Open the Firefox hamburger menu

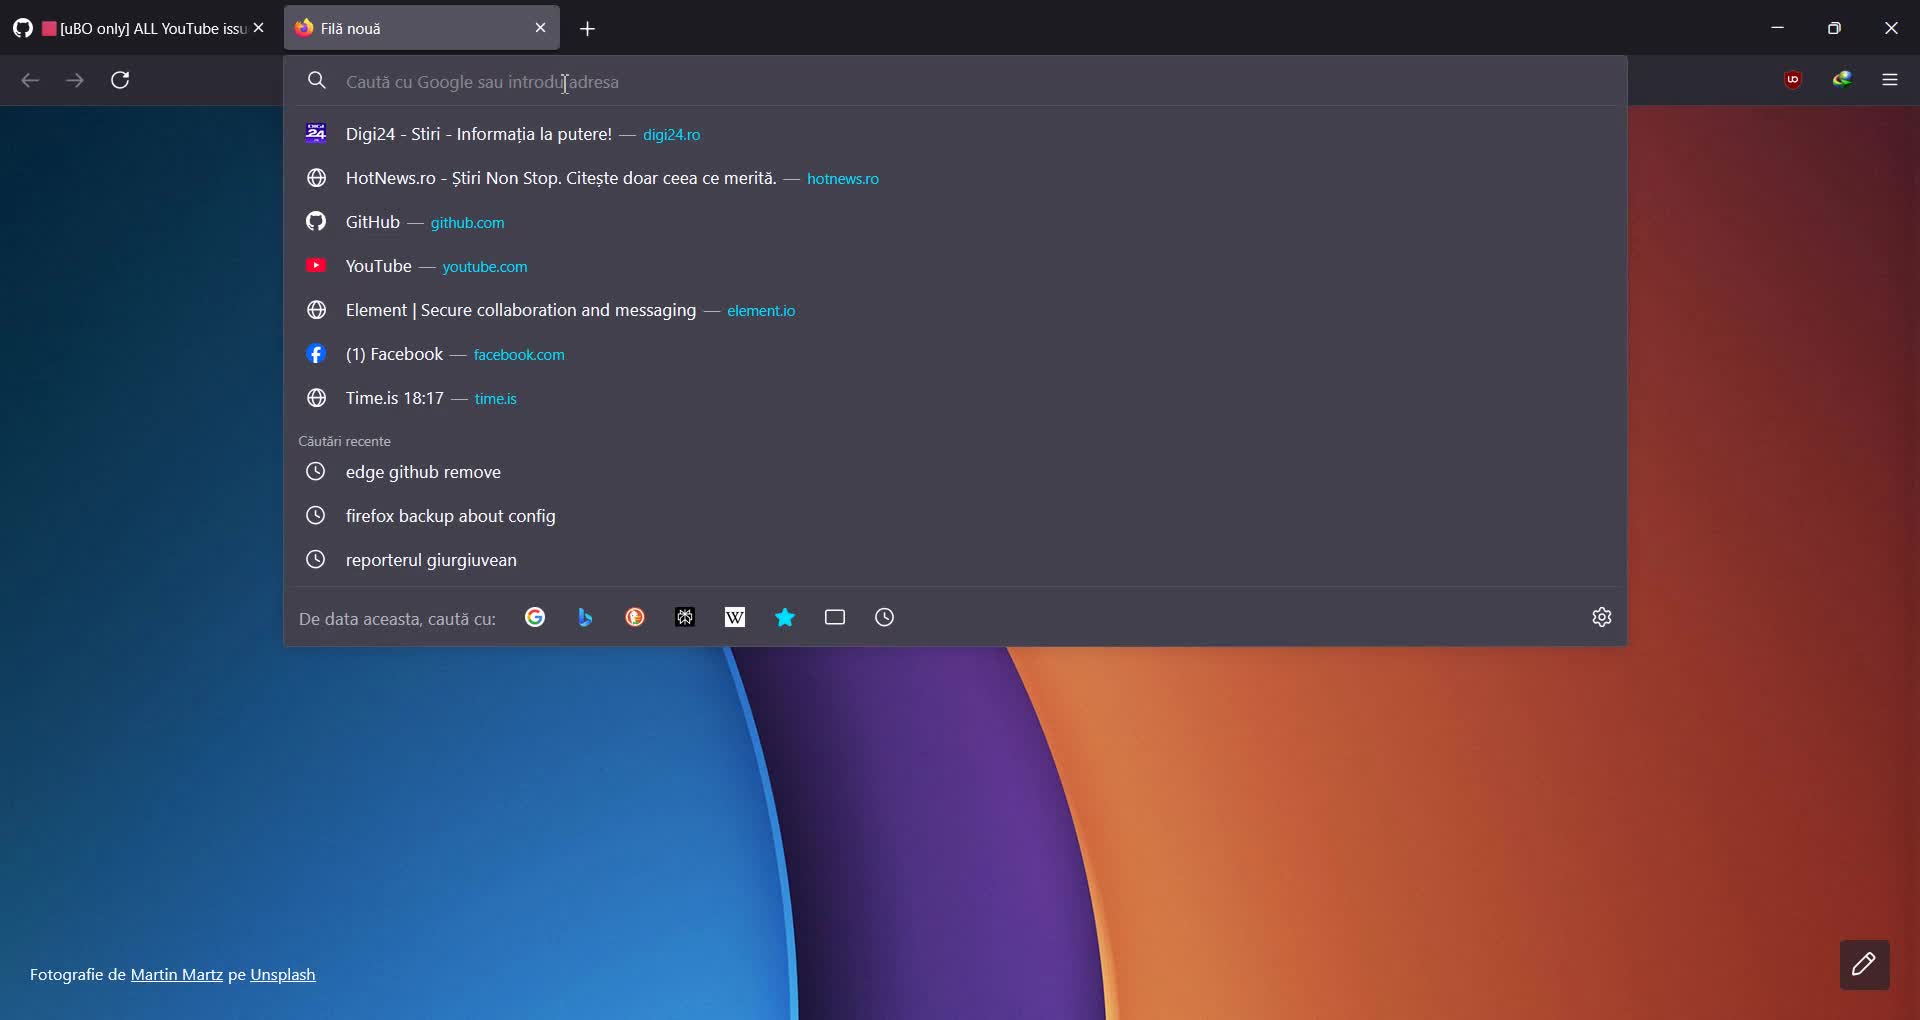point(1890,80)
